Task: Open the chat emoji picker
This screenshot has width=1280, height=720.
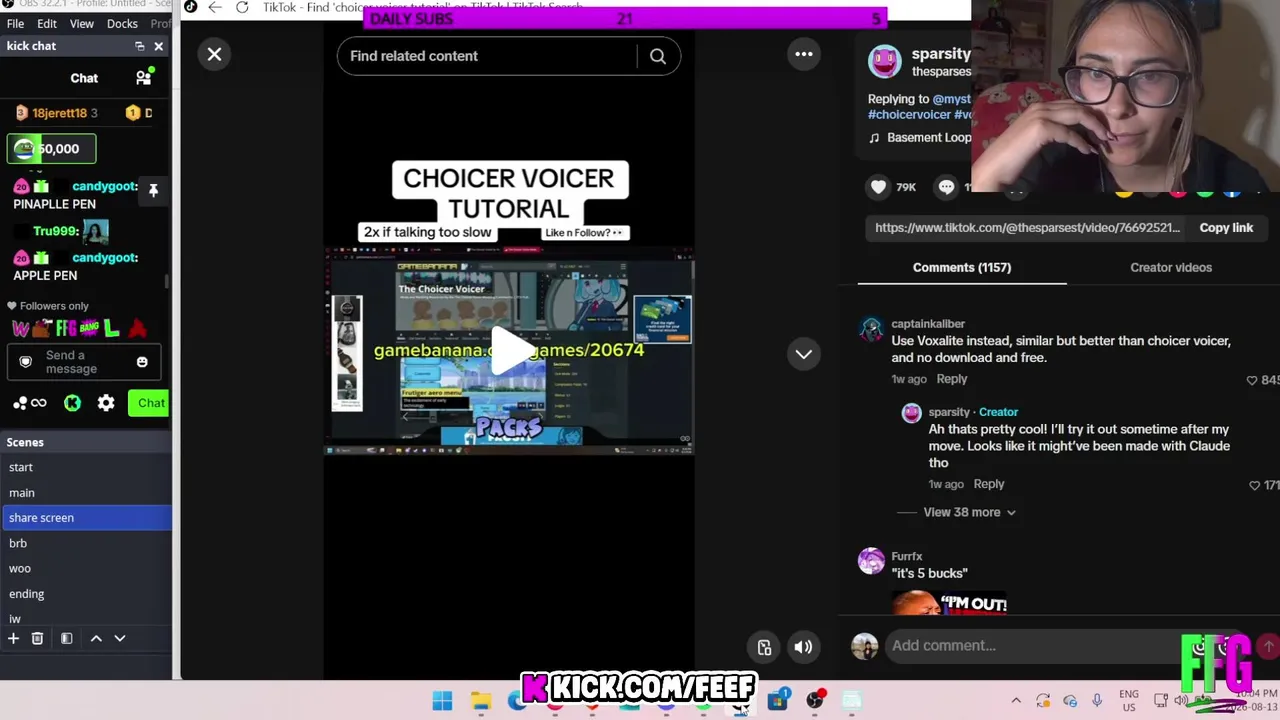Action: click(x=142, y=362)
